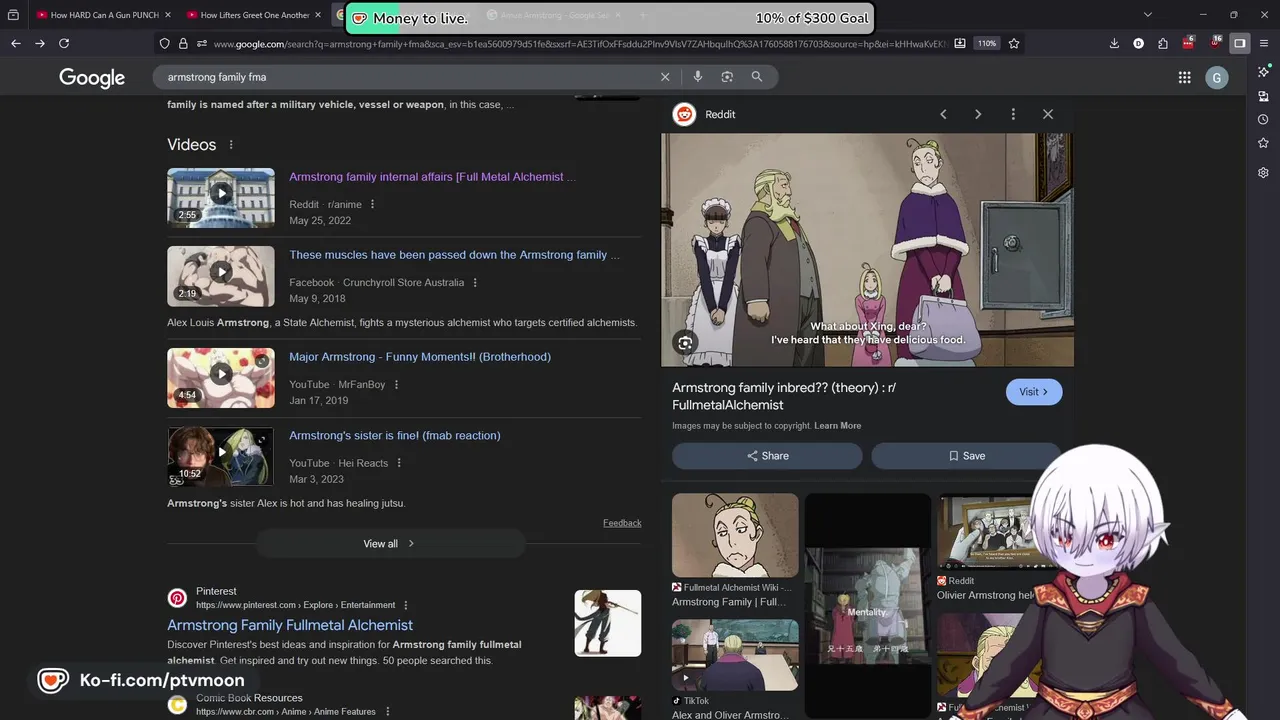Submit search with the magnifier icon
Screen dimensions: 1280x720
tap(757, 76)
